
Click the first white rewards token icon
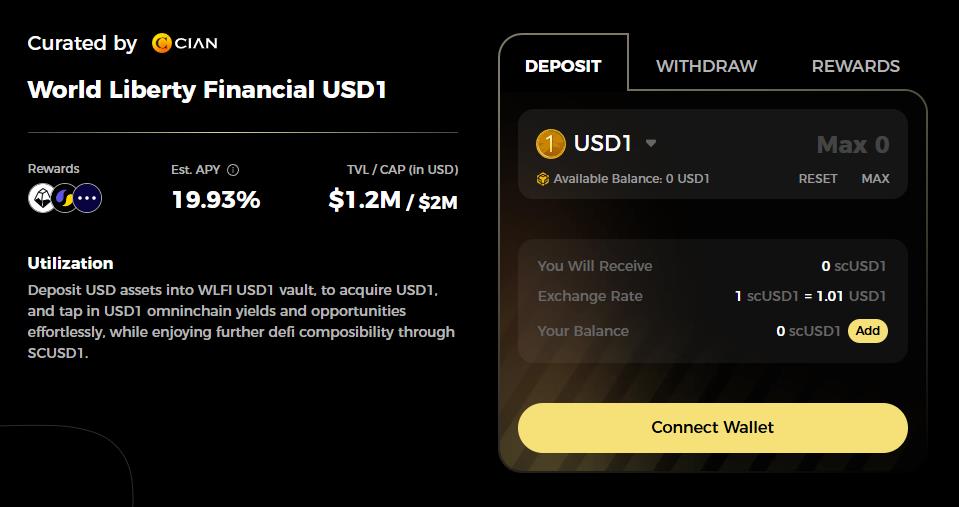coord(42,198)
